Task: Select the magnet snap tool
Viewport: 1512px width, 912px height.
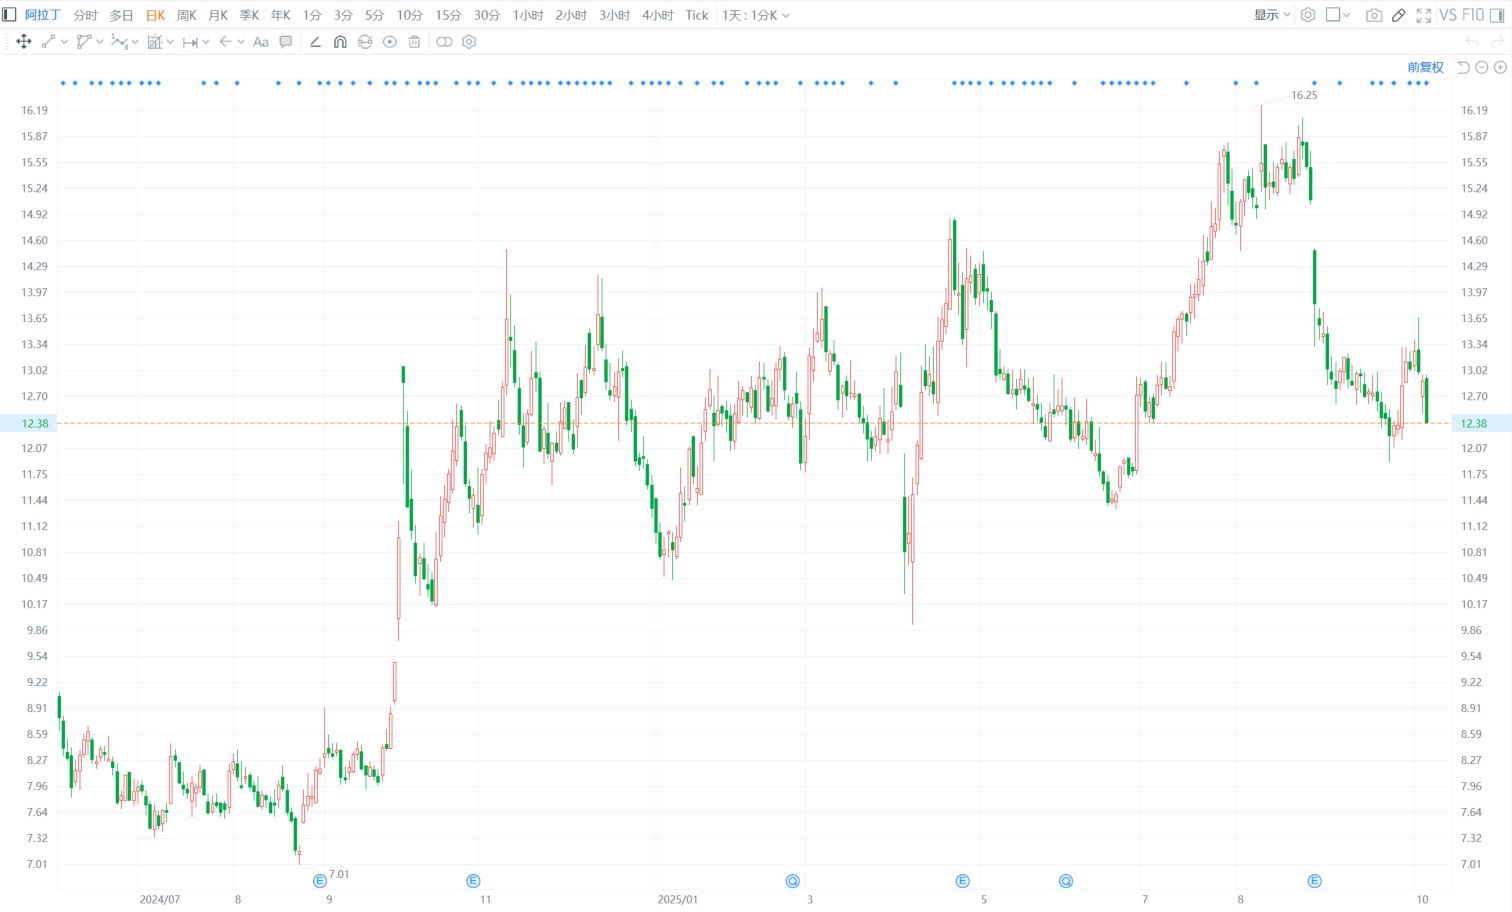Action: [340, 42]
